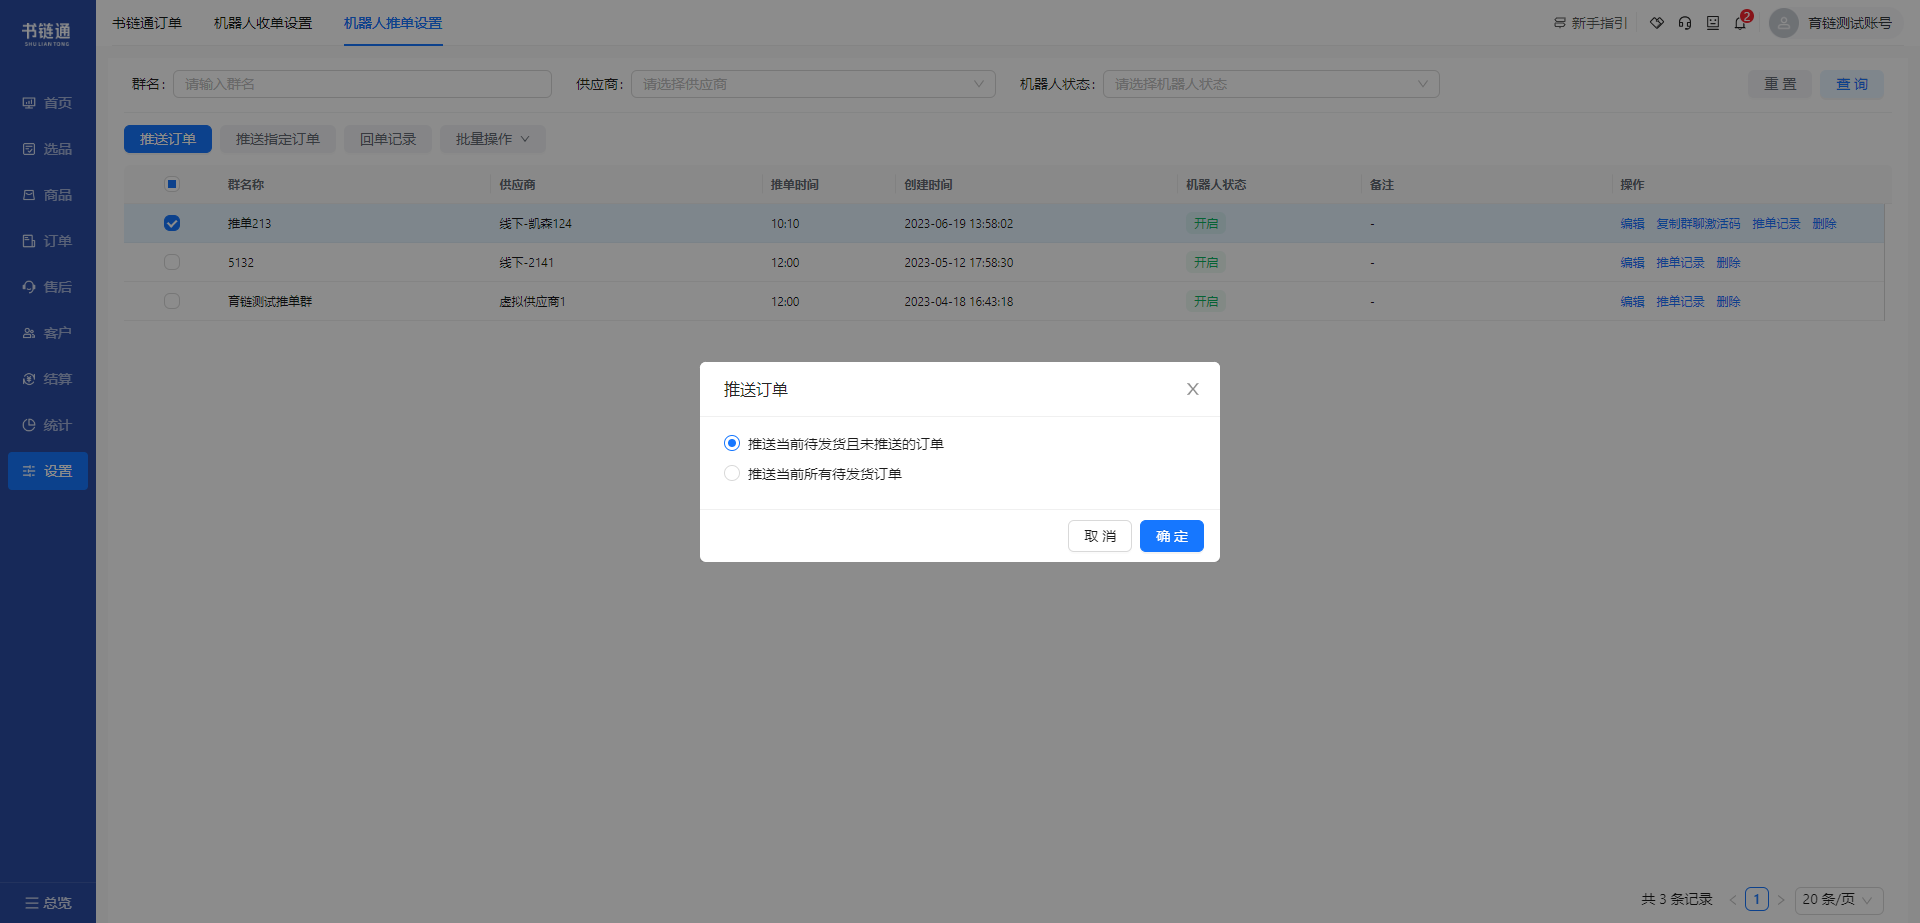1920x923 pixels.
Task: Click the 线下-凯森124 supplier cell
Action: [x=536, y=223]
